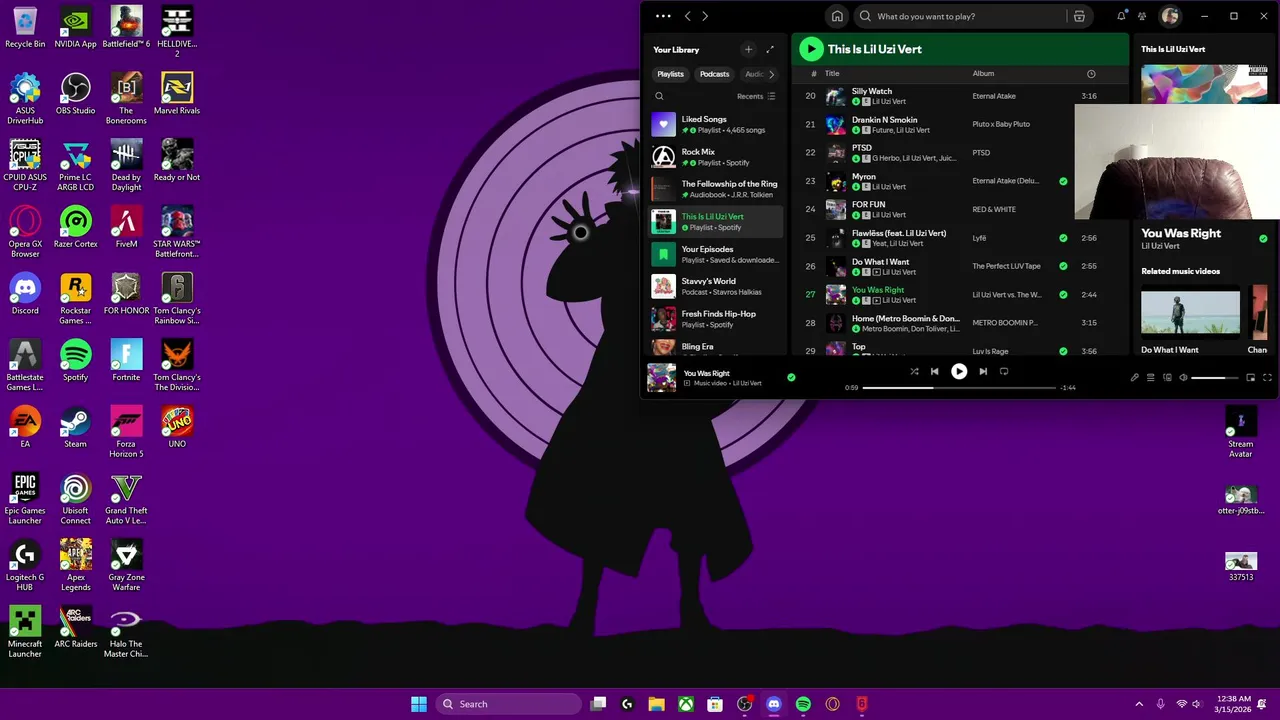Go back with Spotify left arrow
1280x720 pixels.
tap(687, 16)
